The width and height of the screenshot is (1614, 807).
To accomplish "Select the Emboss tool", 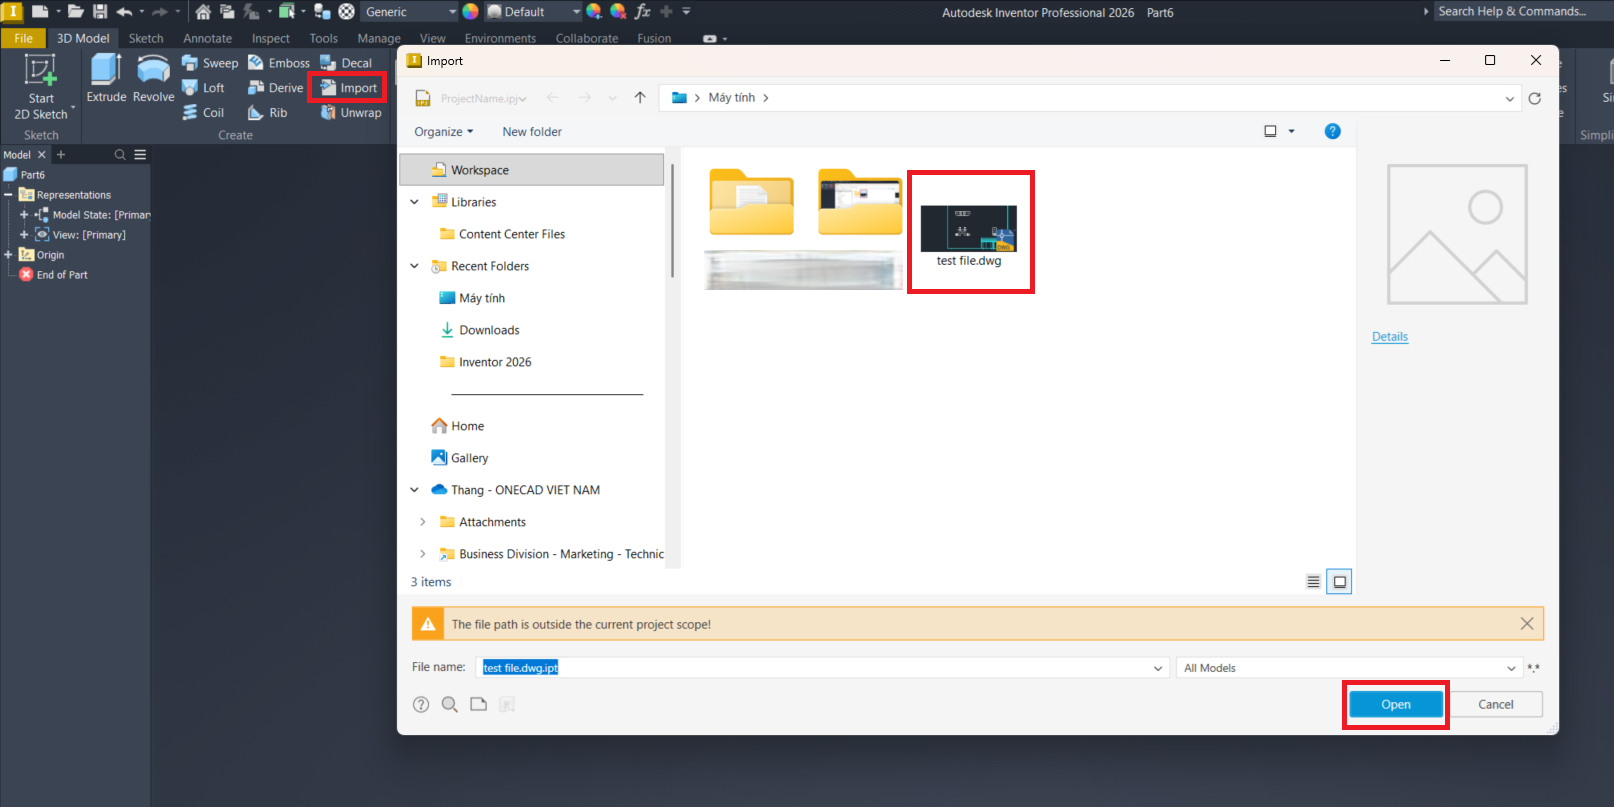I will tap(279, 63).
